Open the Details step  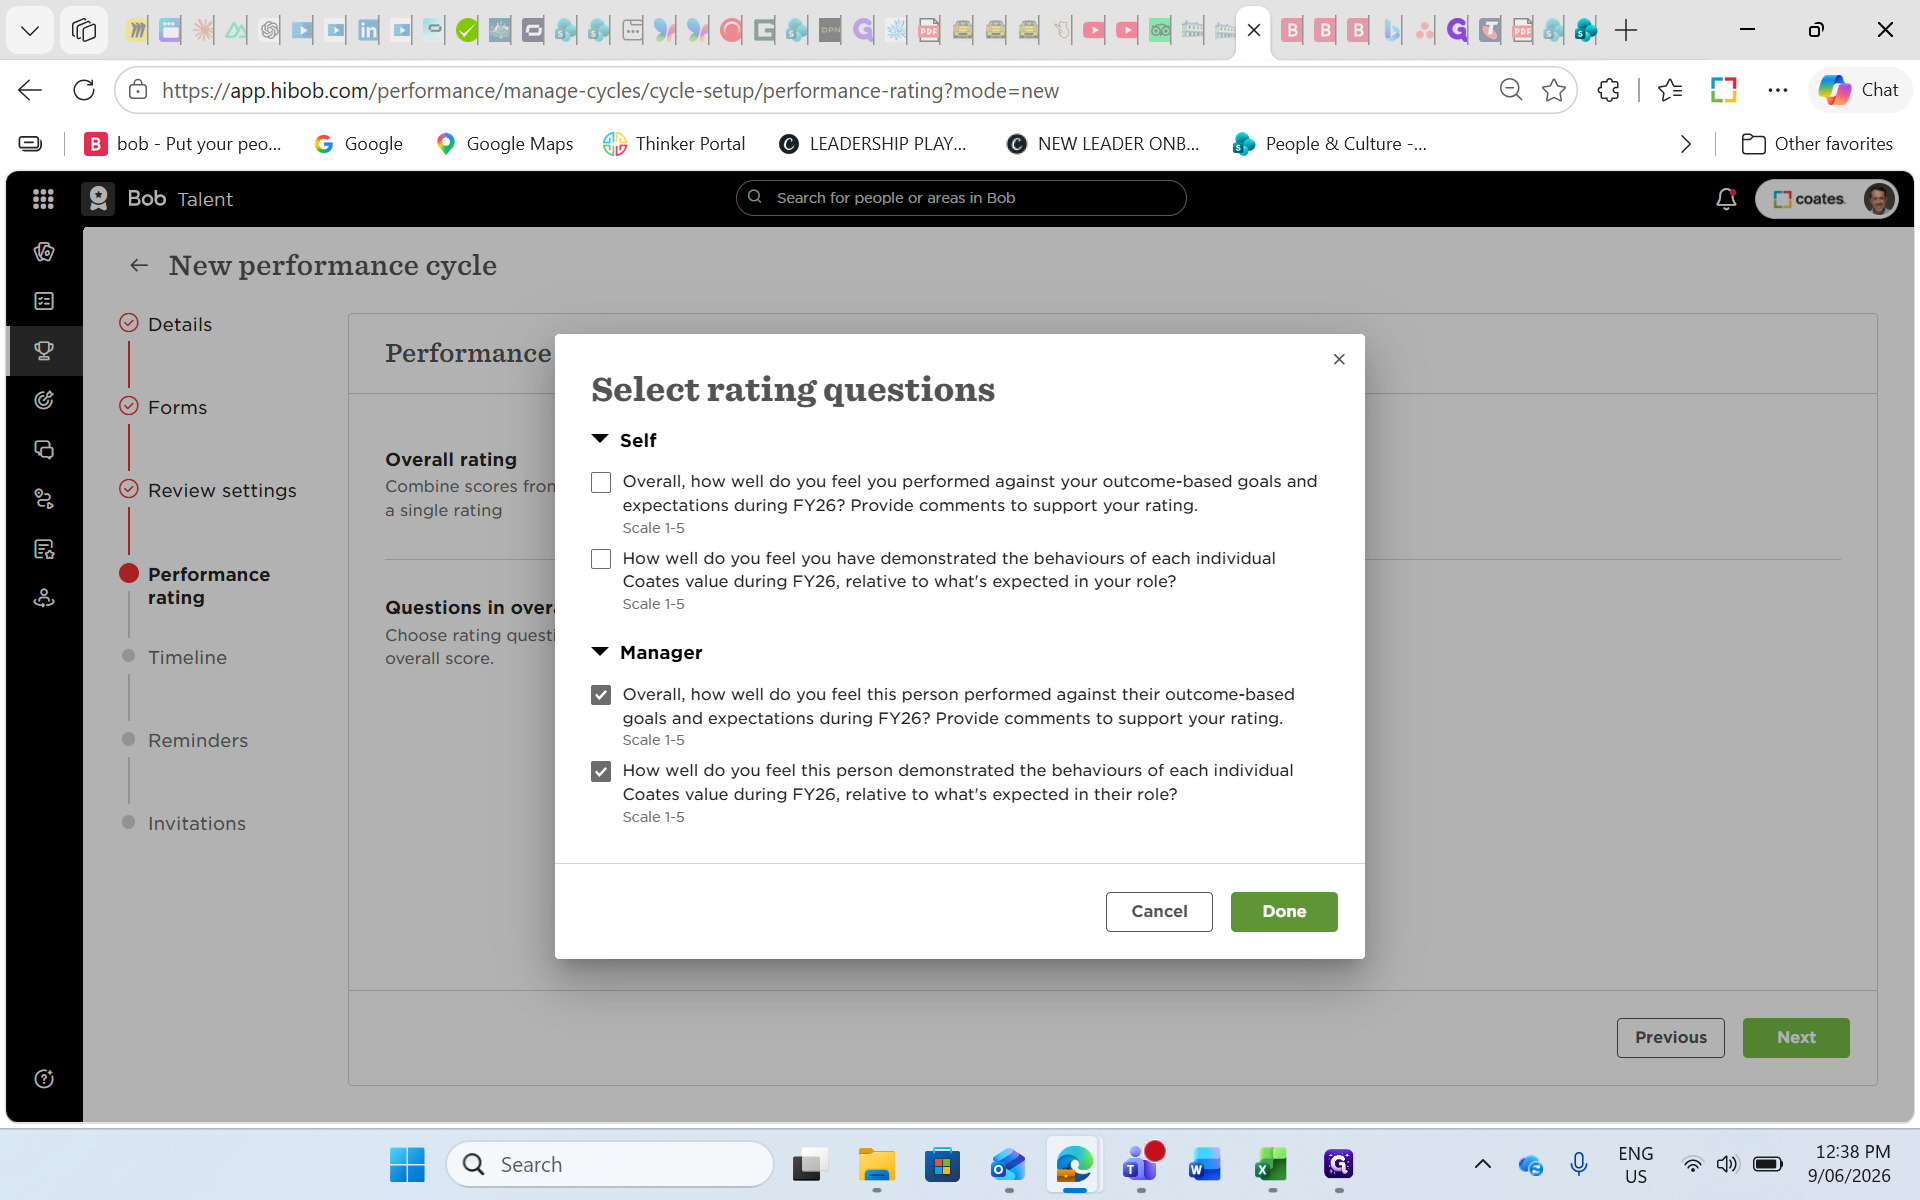coord(180,324)
